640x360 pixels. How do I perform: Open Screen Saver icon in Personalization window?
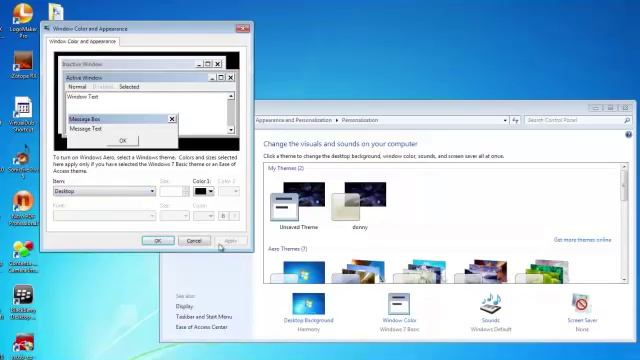click(x=582, y=304)
